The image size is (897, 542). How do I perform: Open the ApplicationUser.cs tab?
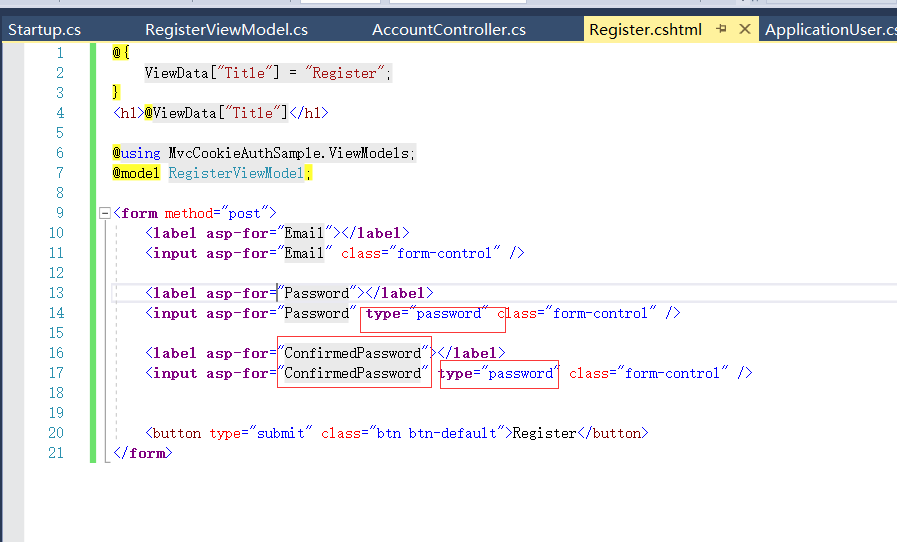coord(831,30)
